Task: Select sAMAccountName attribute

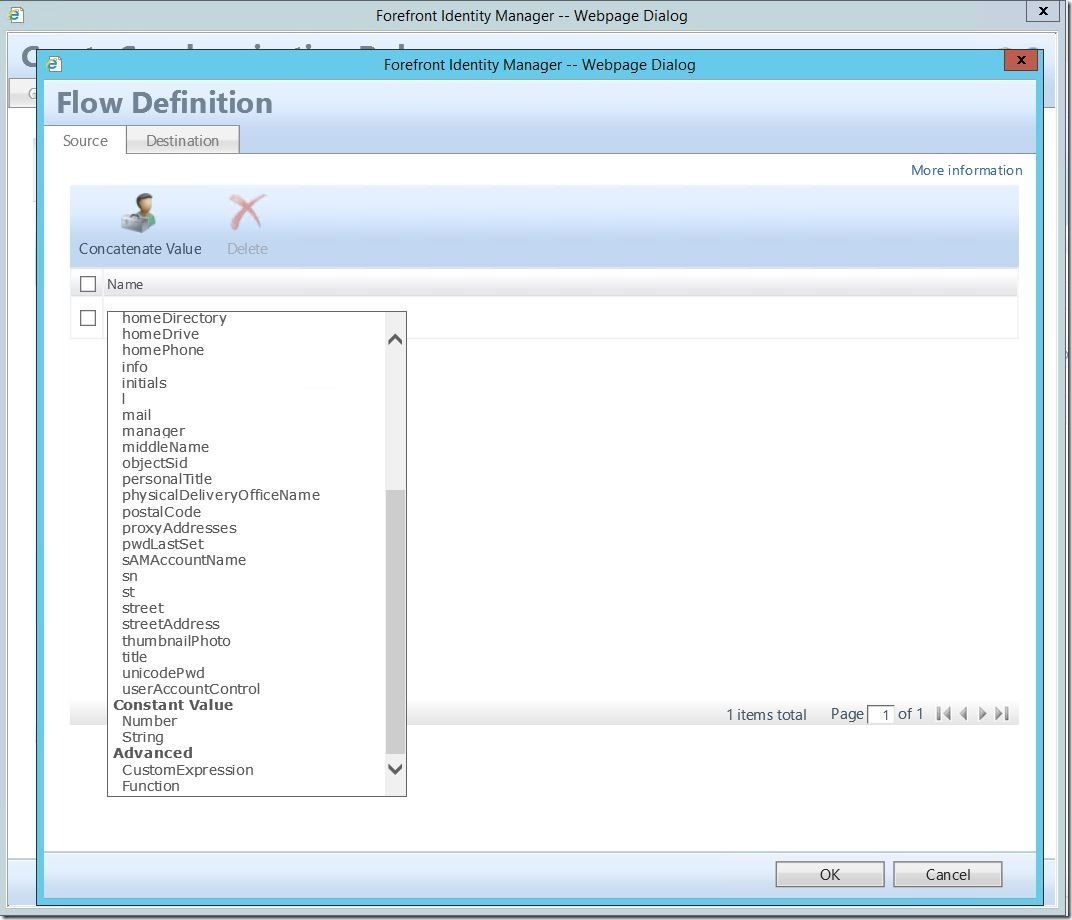Action: coord(184,560)
